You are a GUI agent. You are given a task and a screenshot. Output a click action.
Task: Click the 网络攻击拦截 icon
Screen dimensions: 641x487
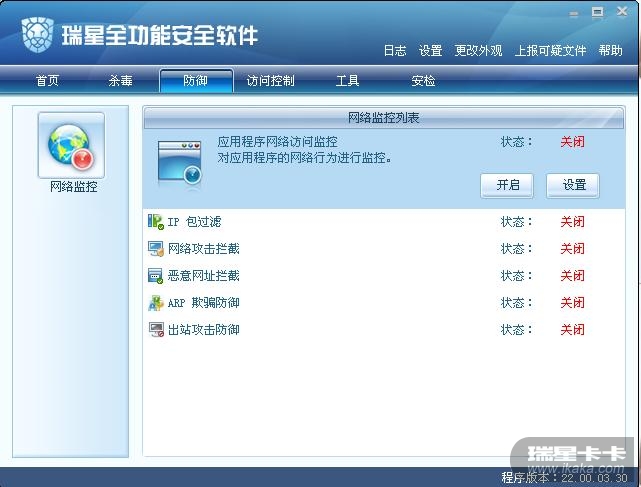(156, 249)
